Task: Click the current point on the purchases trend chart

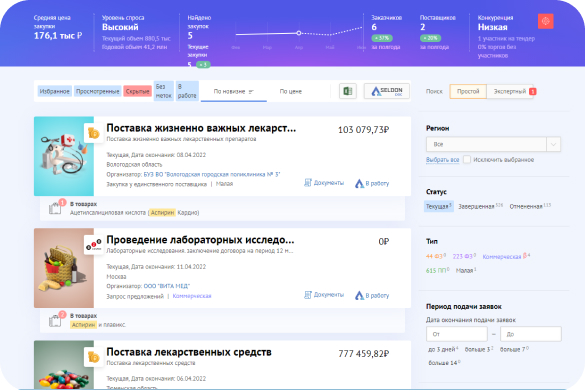Action: coord(298,33)
